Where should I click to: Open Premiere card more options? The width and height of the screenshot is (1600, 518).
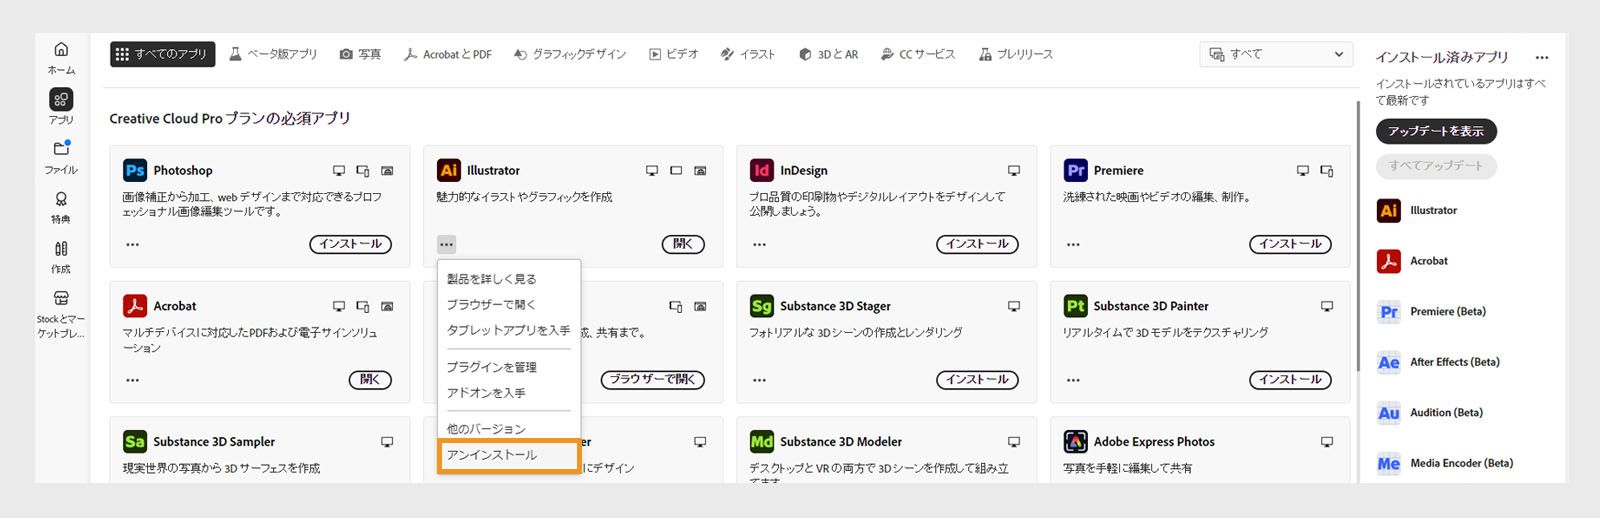click(1073, 244)
